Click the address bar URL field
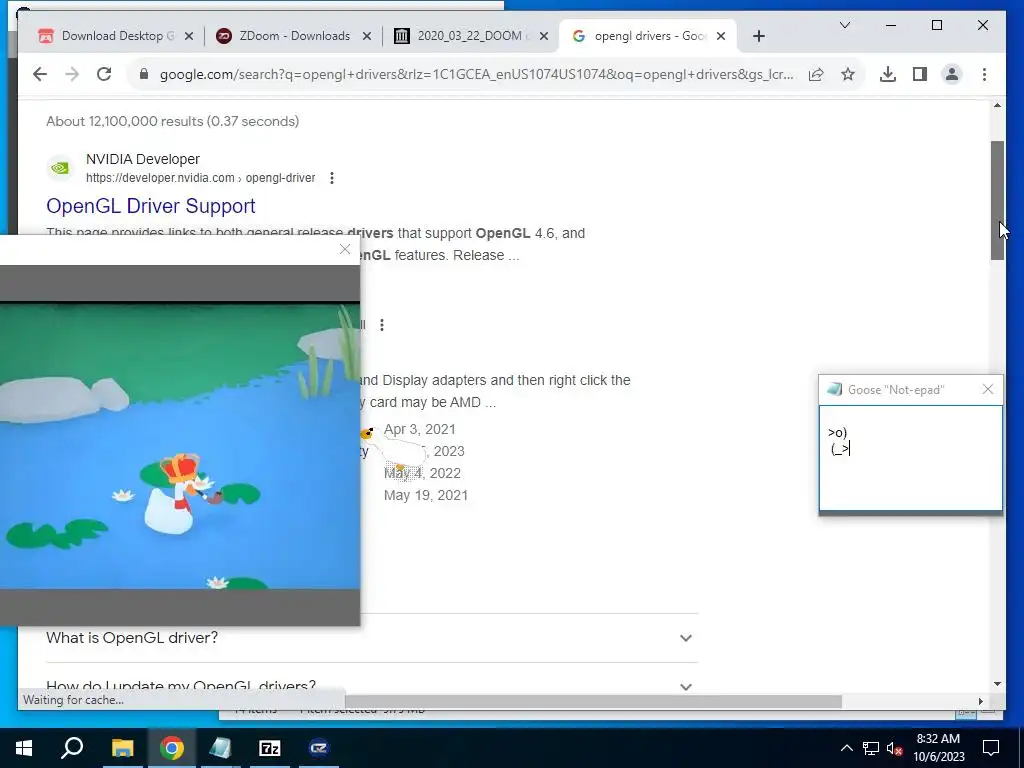Viewport: 1024px width, 768px height. pyautogui.click(x=477, y=74)
